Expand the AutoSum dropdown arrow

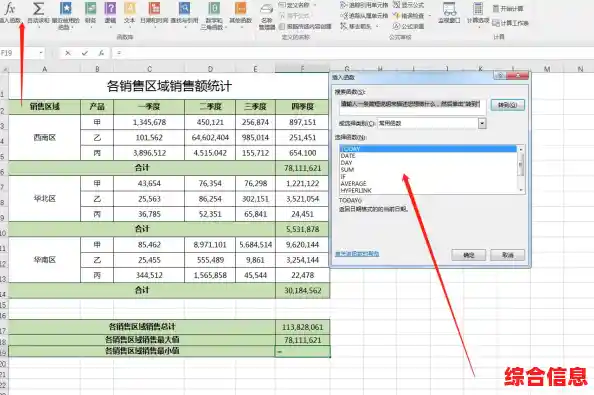[38, 27]
